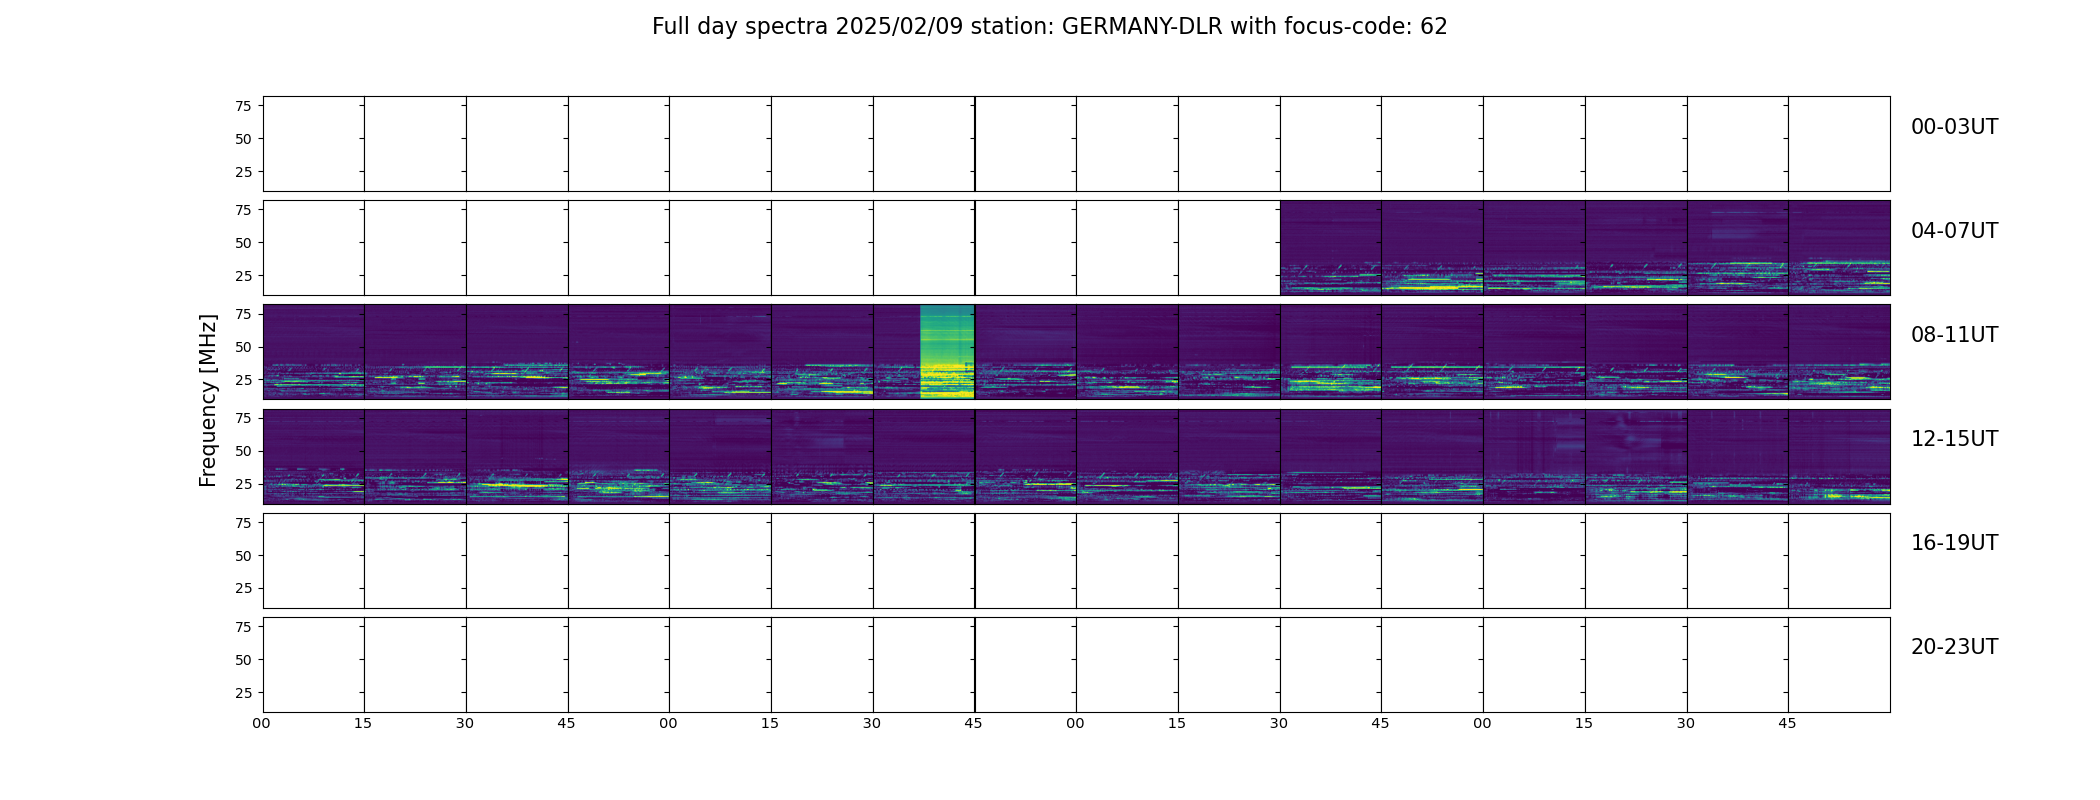Screen dimensions: 2100x800
Task: Select the 20-23UT row label
Action: tap(1954, 647)
